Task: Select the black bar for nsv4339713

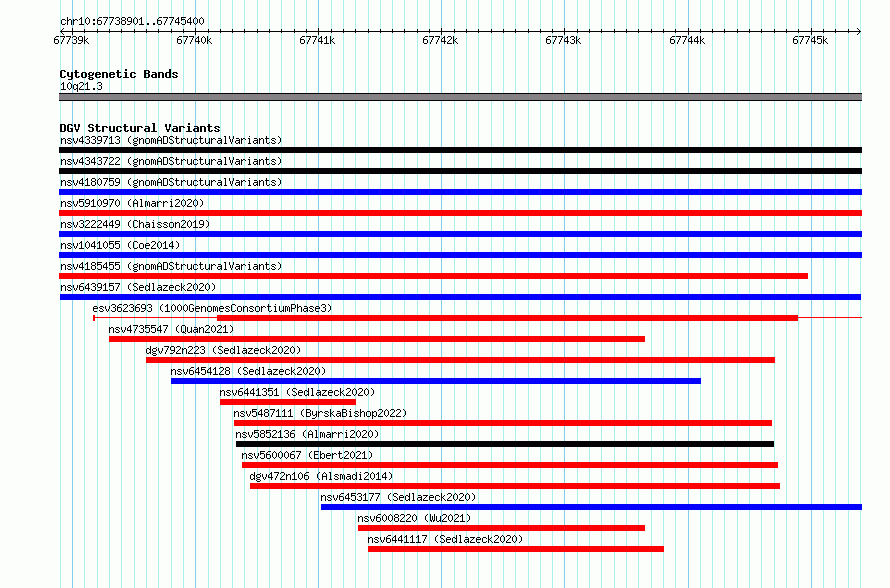Action: click(460, 150)
